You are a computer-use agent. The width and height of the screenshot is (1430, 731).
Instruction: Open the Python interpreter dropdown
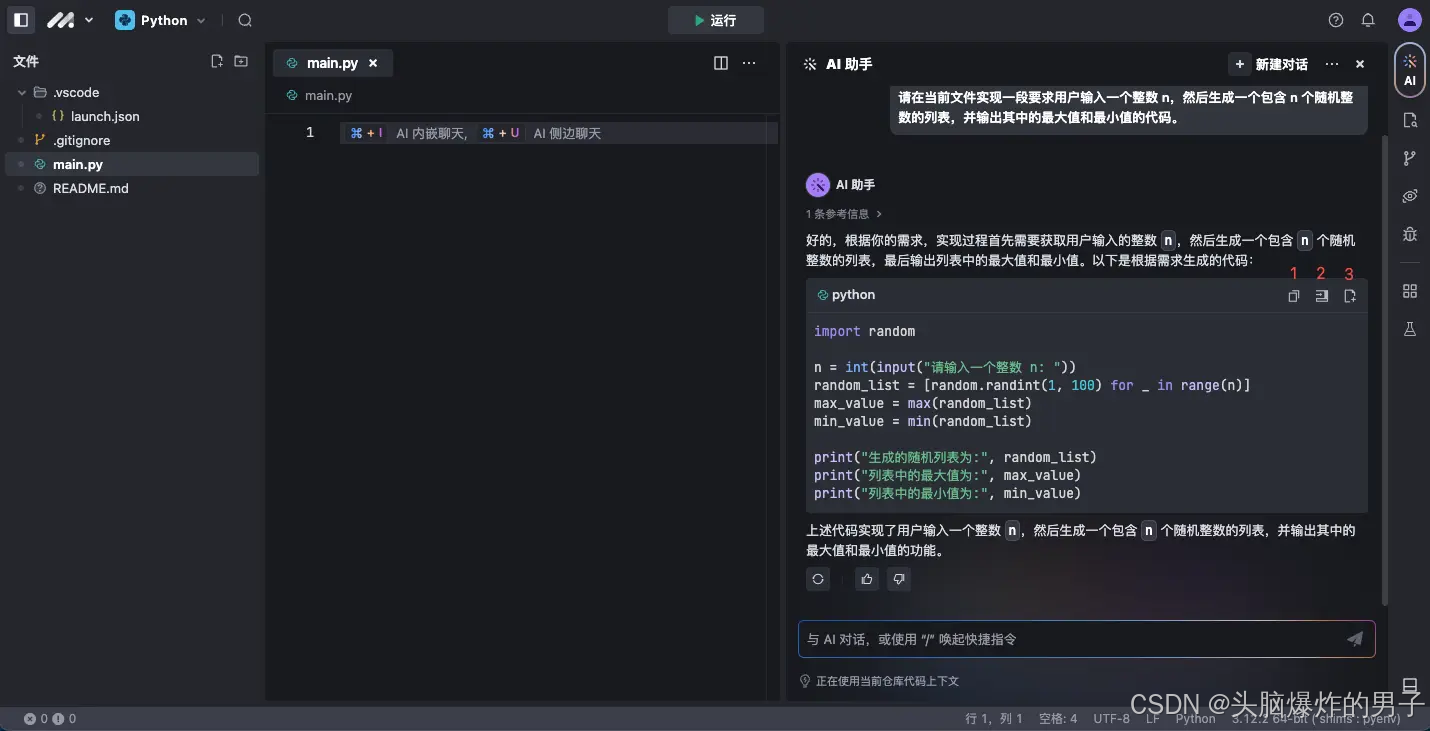click(201, 20)
